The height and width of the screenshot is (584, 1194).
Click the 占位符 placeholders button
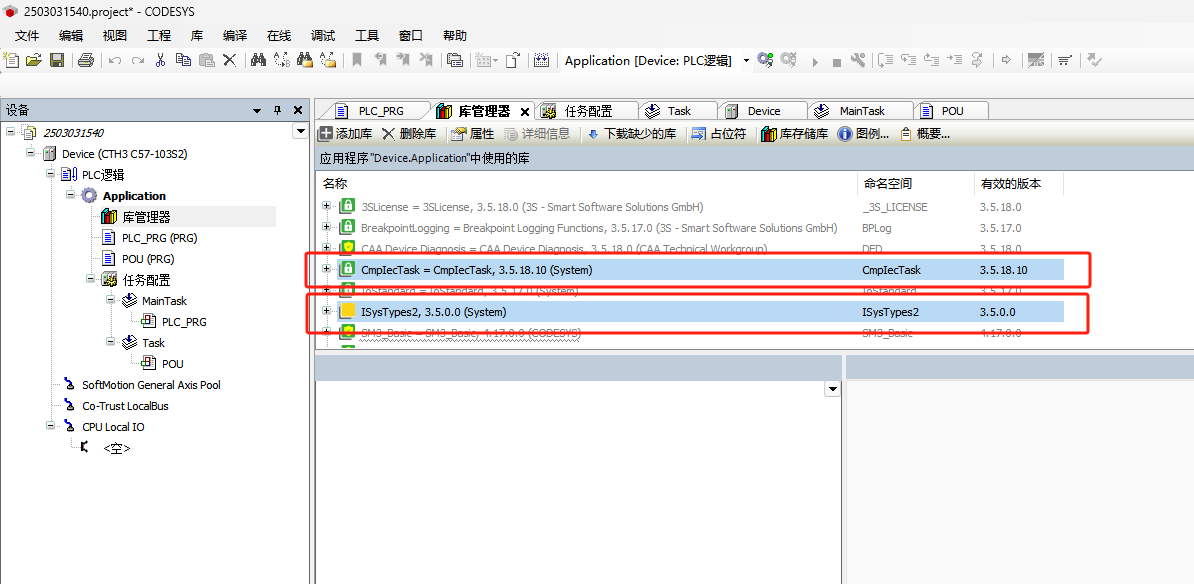[x=719, y=134]
